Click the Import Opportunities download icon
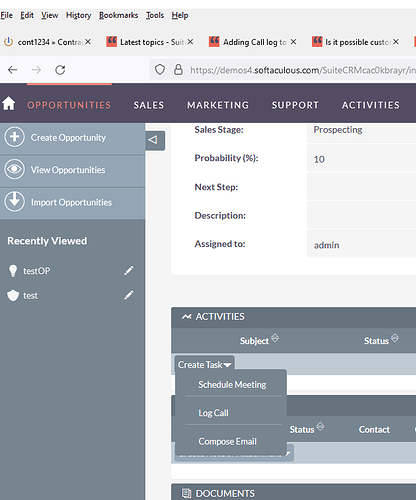Viewport: 416px width, 500px height. pos(14,202)
